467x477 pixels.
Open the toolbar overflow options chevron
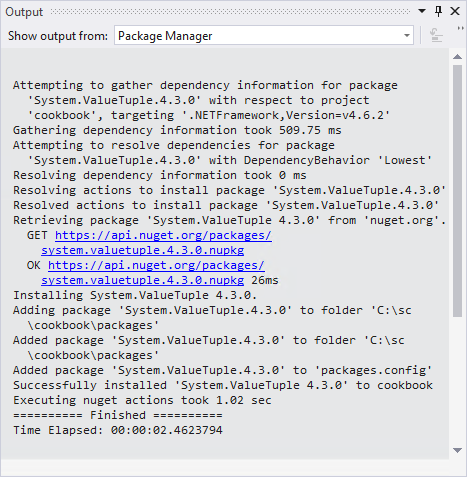460,29
